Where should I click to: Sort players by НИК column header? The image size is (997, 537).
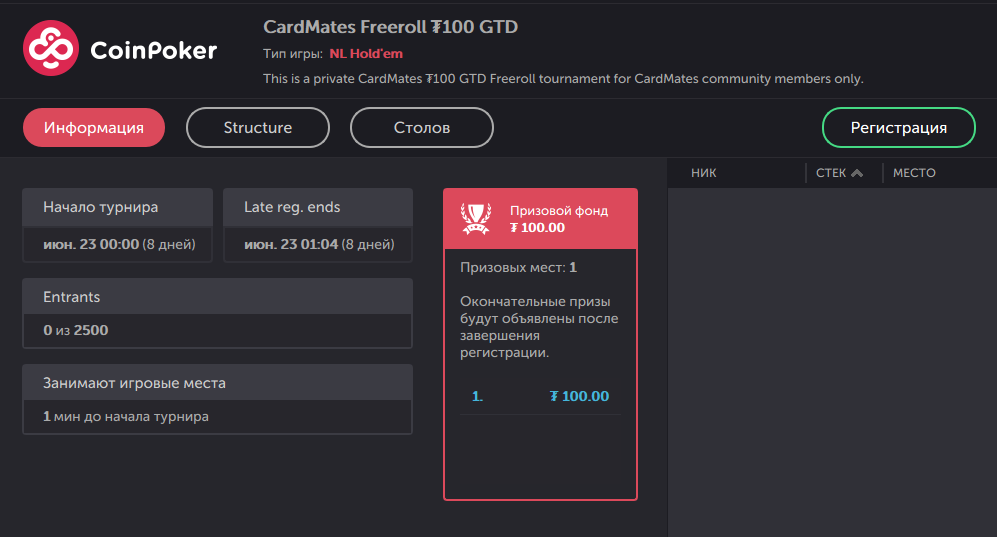pos(704,173)
